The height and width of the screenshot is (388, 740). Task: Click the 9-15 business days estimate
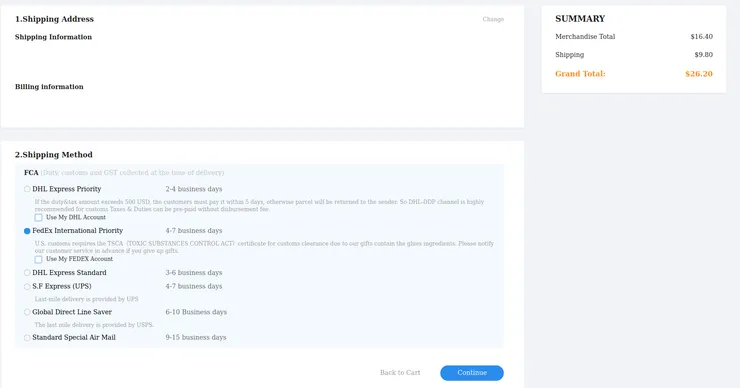click(196, 337)
